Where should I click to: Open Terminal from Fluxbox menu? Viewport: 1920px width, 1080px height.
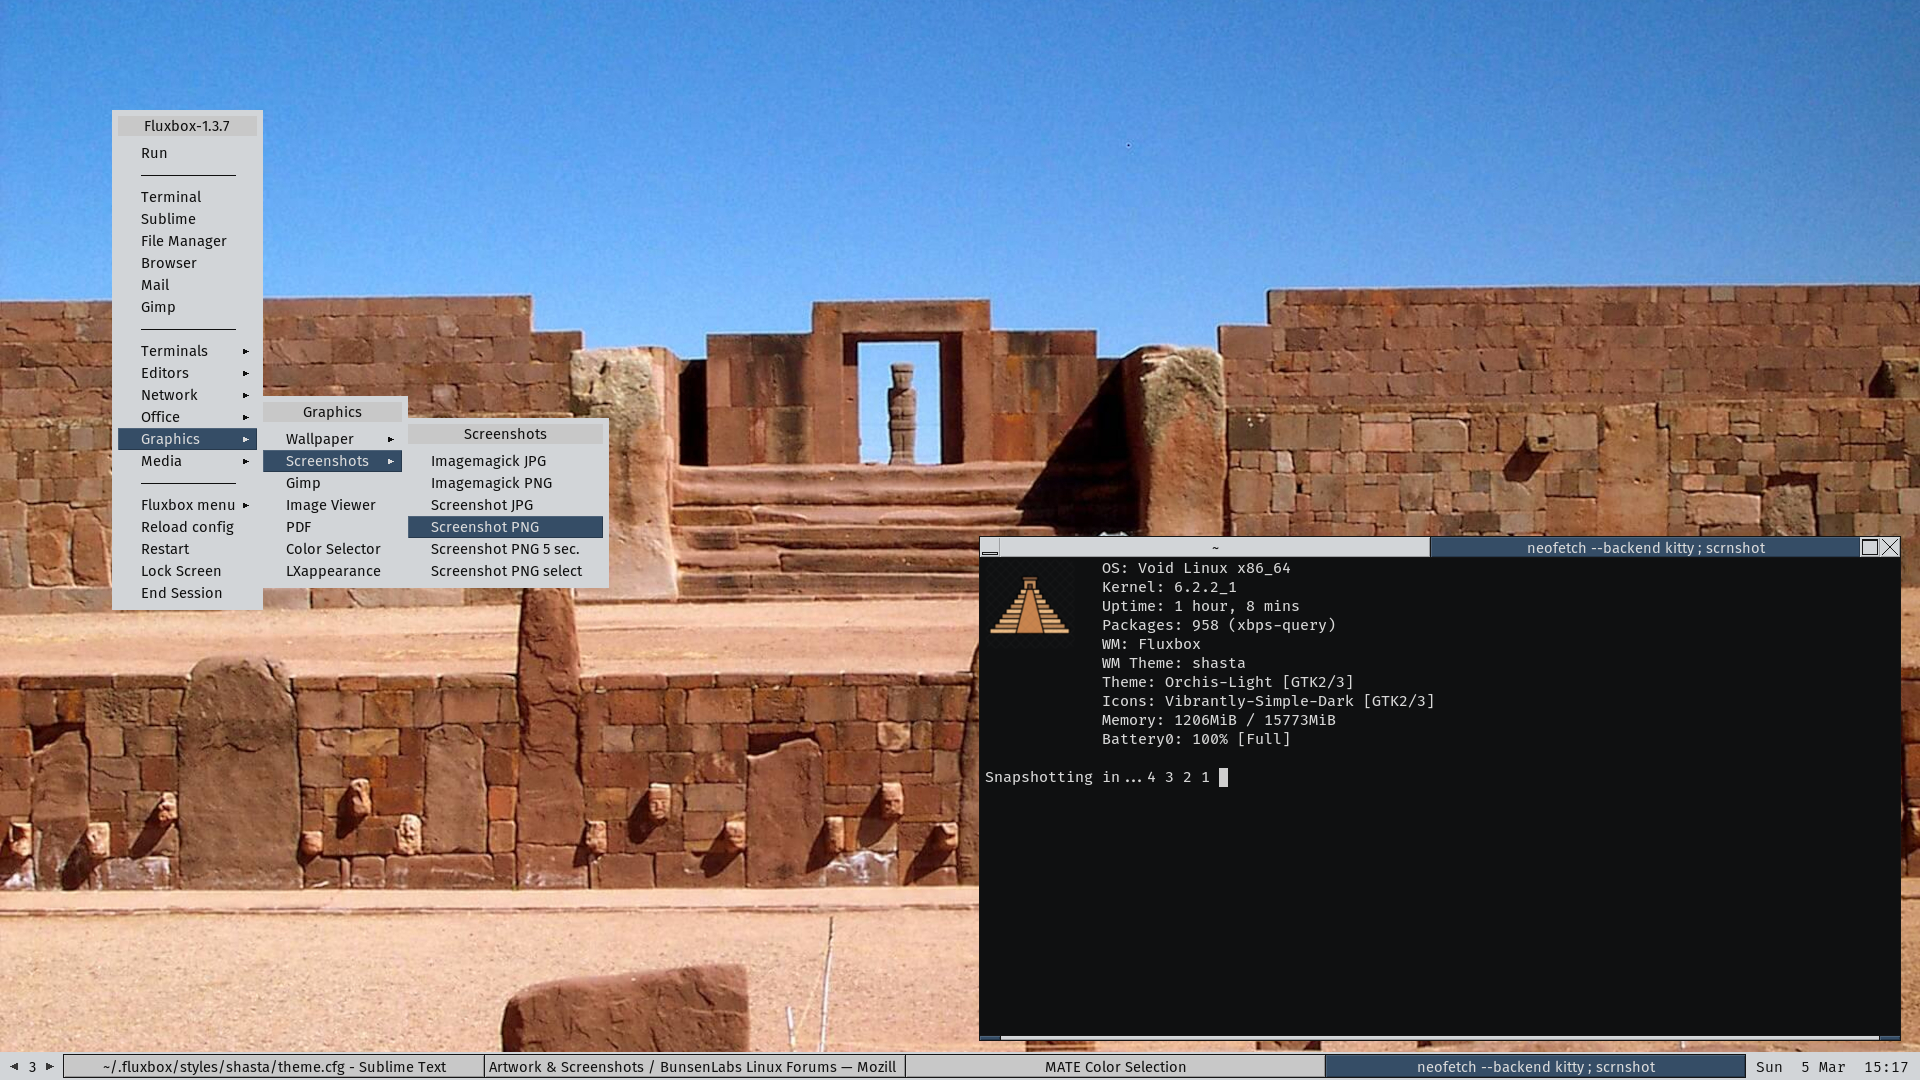pos(187,197)
